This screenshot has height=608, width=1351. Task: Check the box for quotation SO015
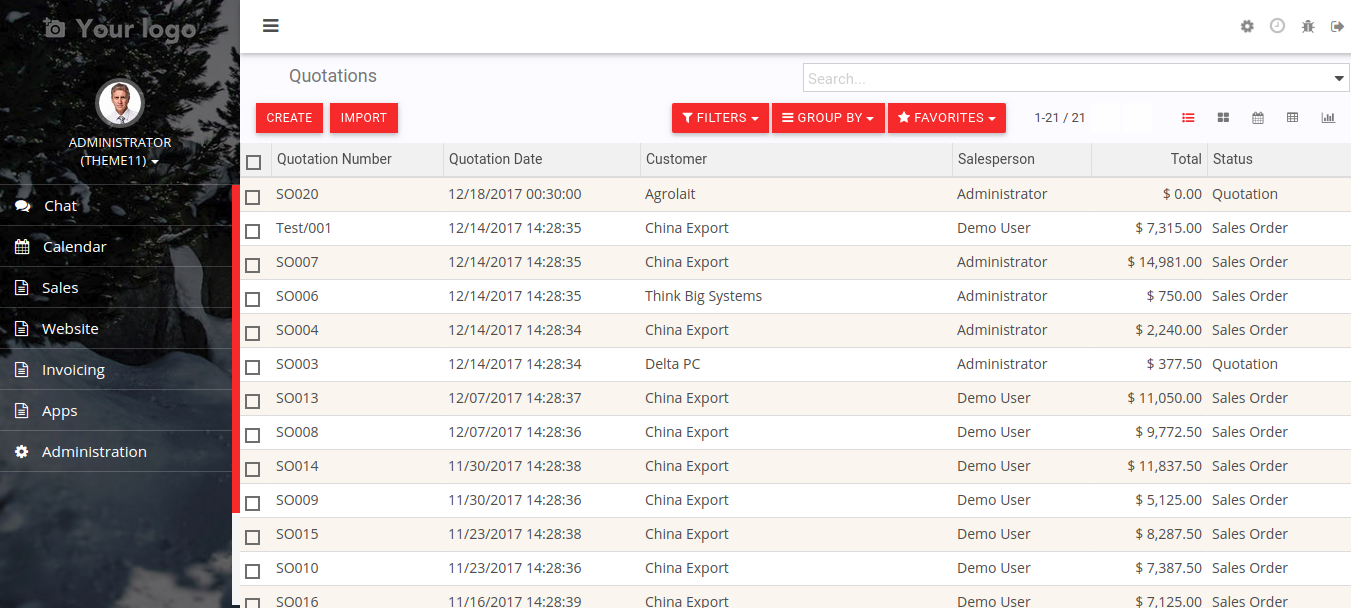point(252,537)
